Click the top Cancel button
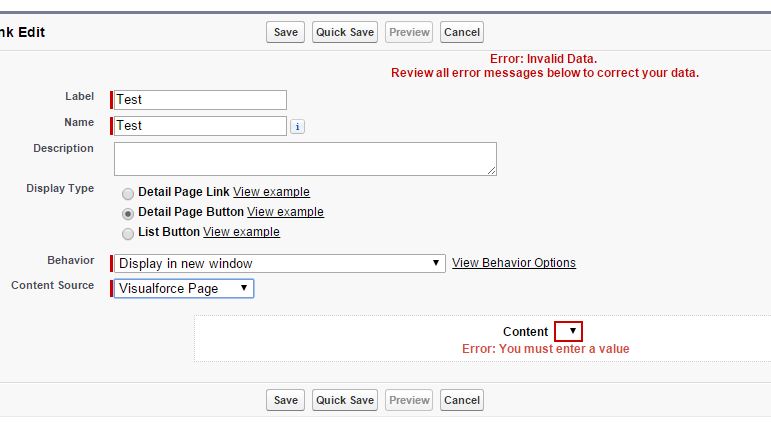The height and width of the screenshot is (438, 771). pos(461,32)
